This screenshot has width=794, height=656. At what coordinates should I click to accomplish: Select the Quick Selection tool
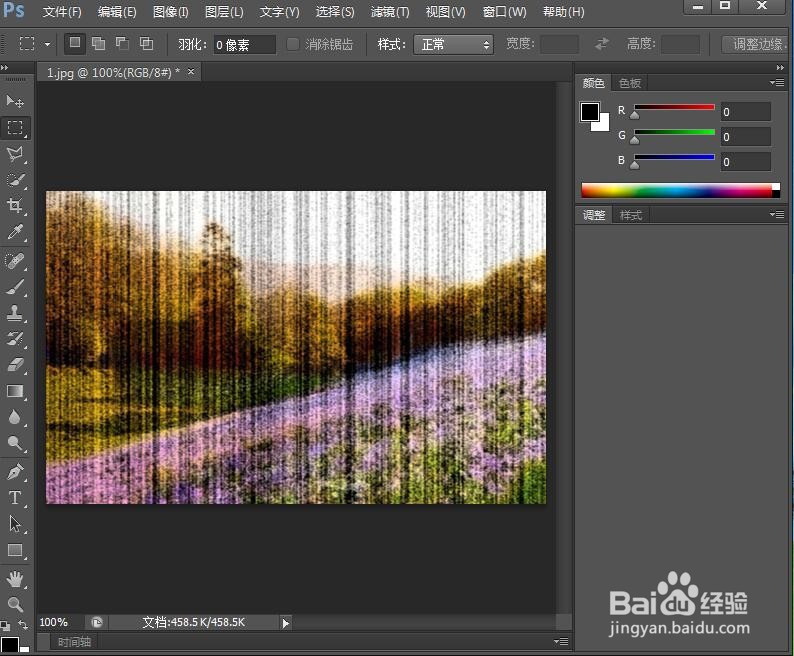coord(15,180)
